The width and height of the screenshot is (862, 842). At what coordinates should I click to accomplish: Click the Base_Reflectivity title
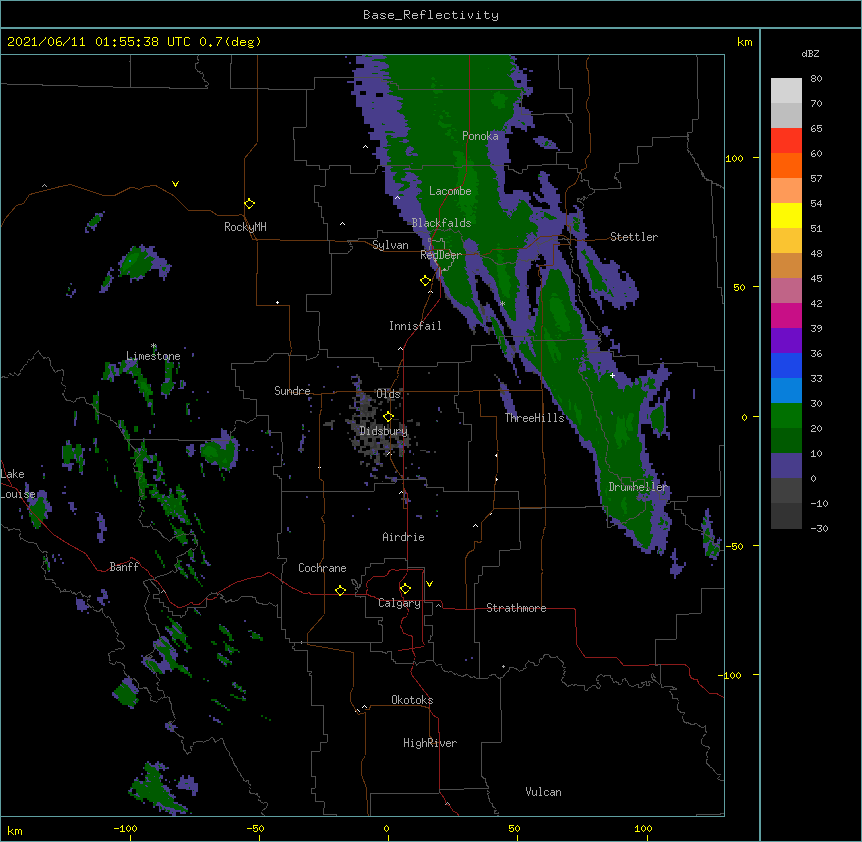(x=431, y=15)
